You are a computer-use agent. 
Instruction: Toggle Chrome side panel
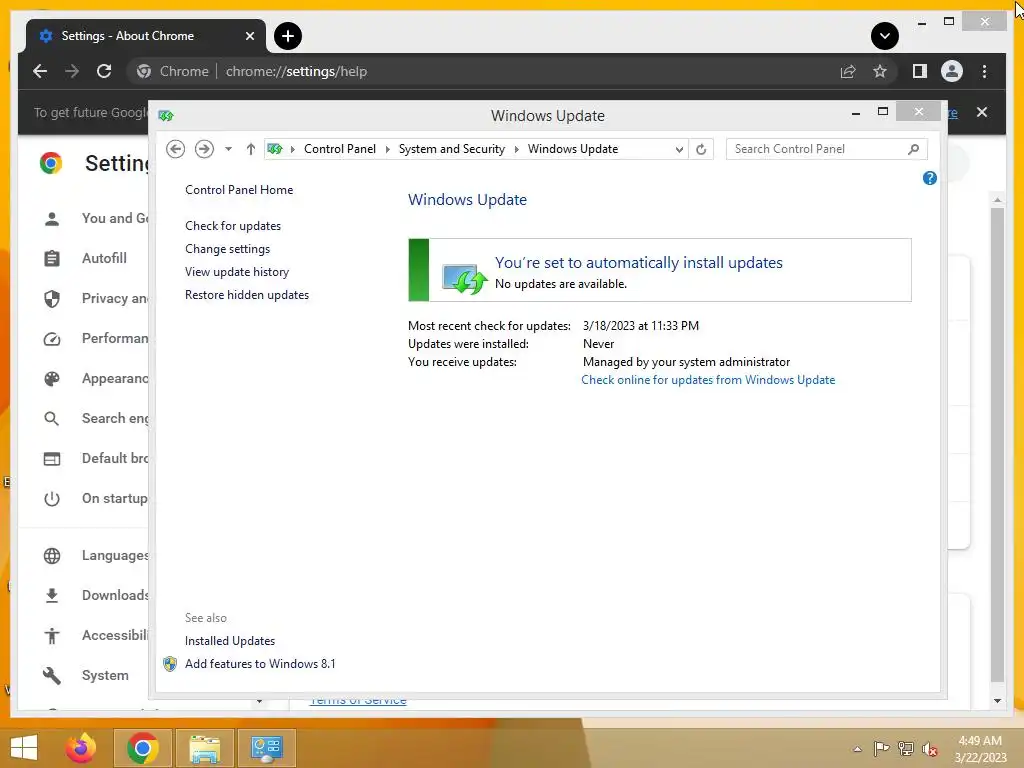920,71
